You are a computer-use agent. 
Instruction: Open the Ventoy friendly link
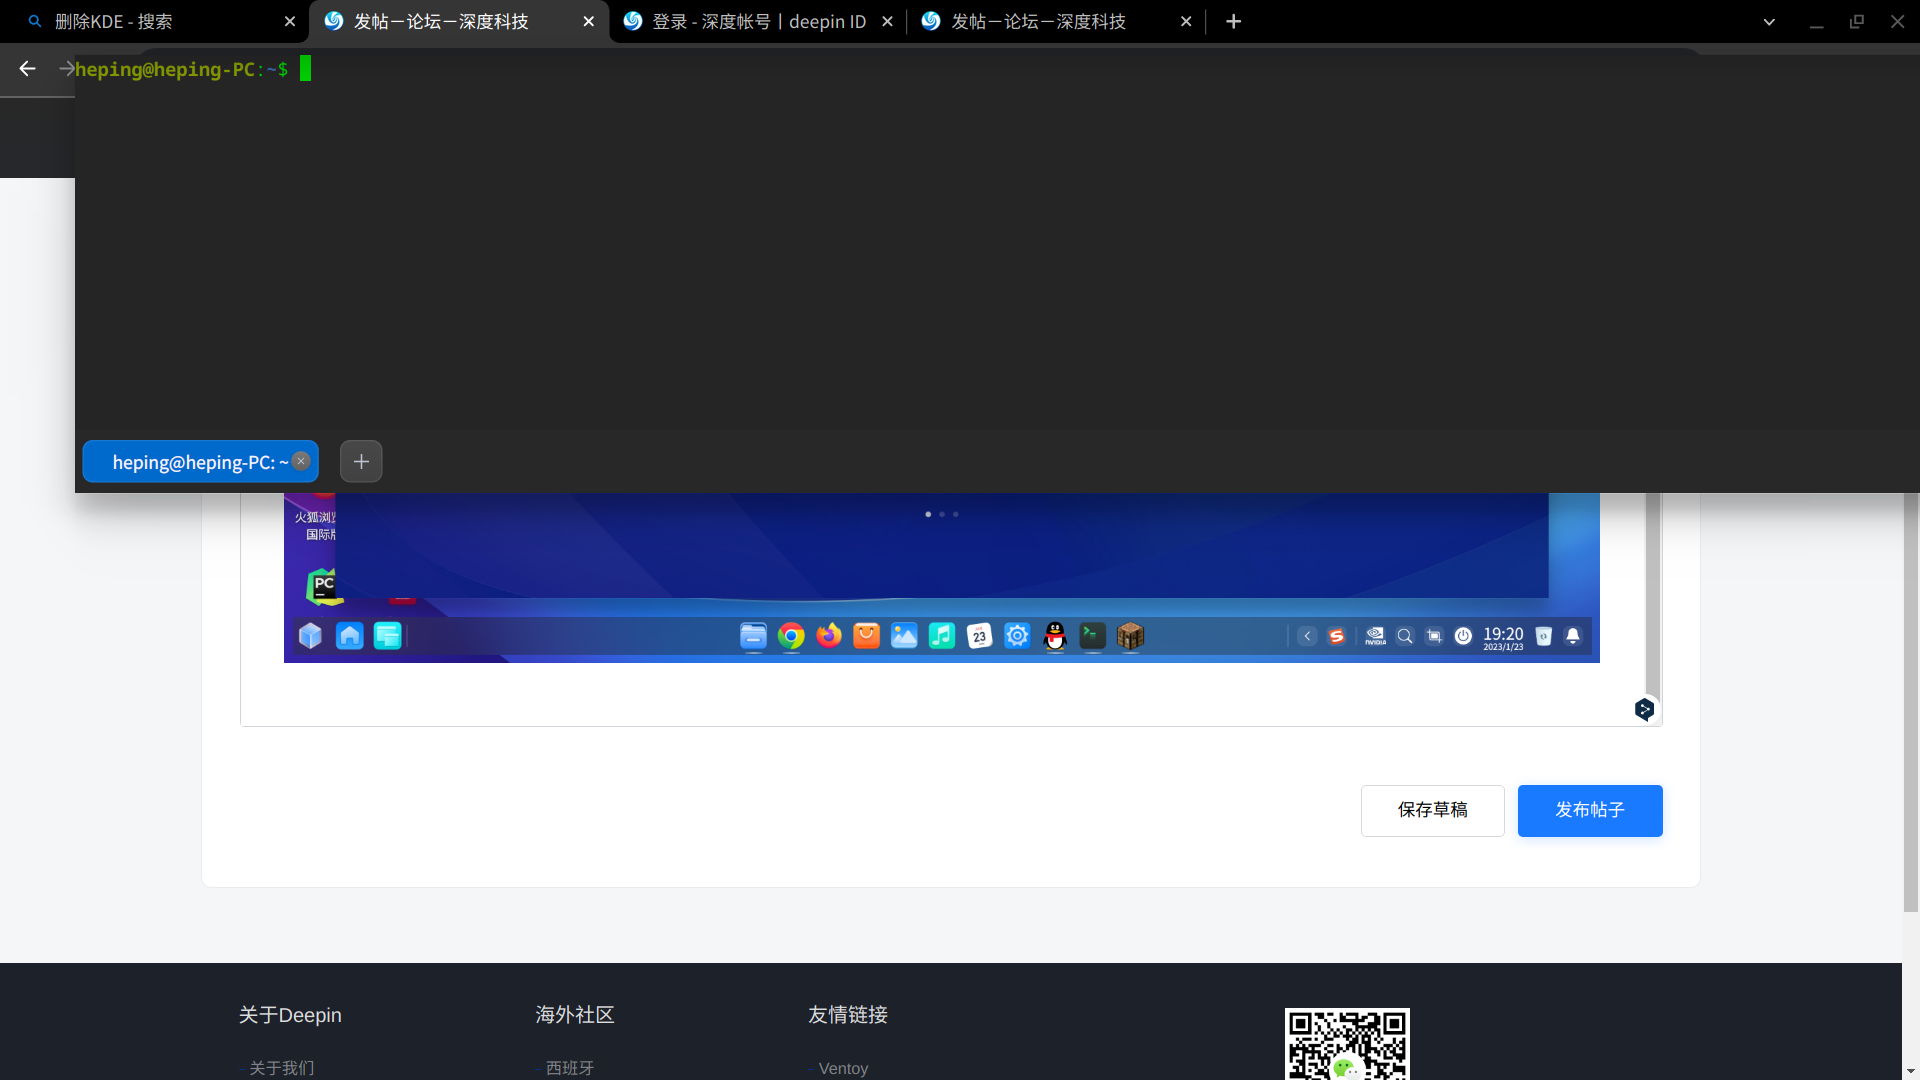point(843,1068)
